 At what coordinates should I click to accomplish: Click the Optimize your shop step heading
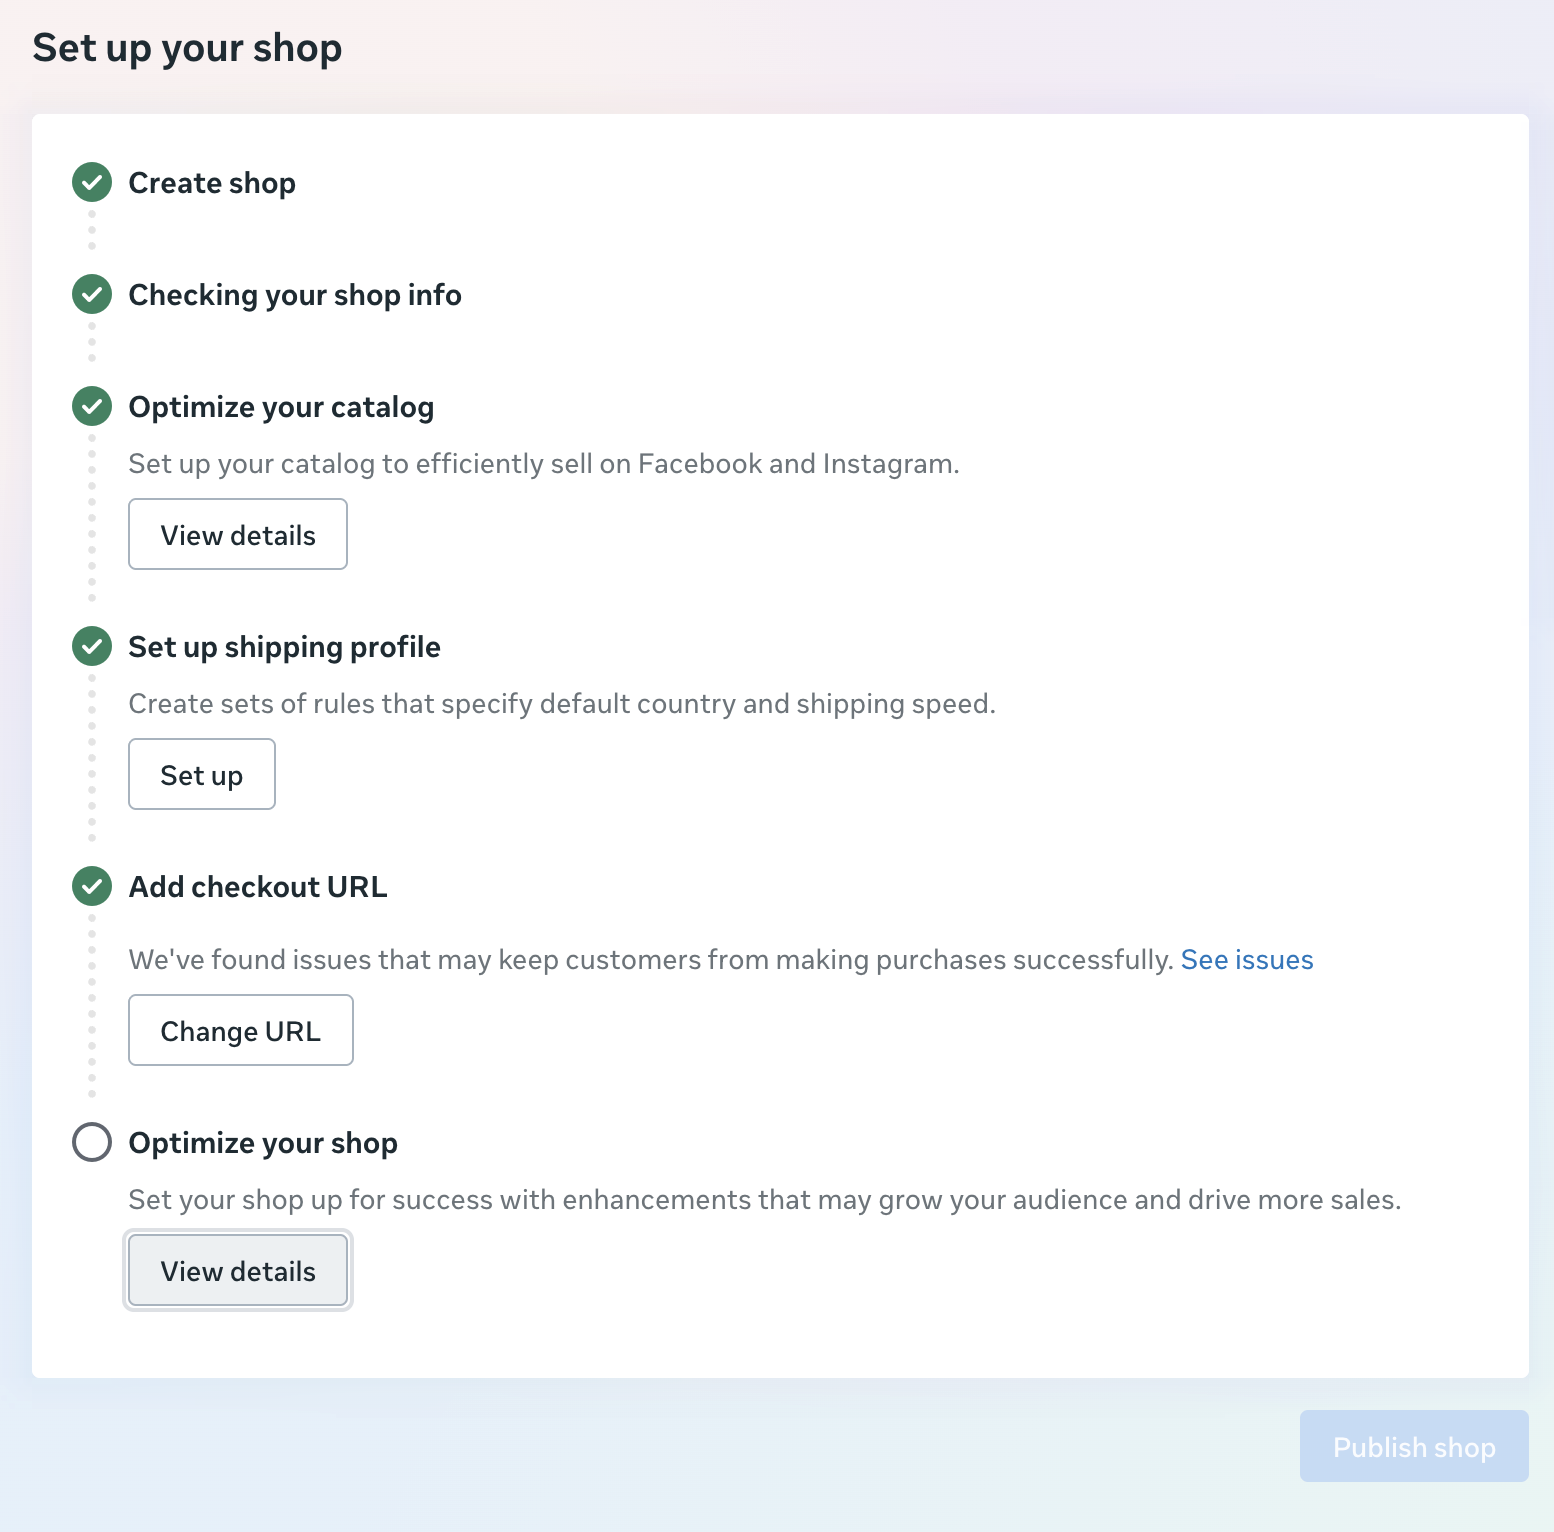pyautogui.click(x=263, y=1143)
